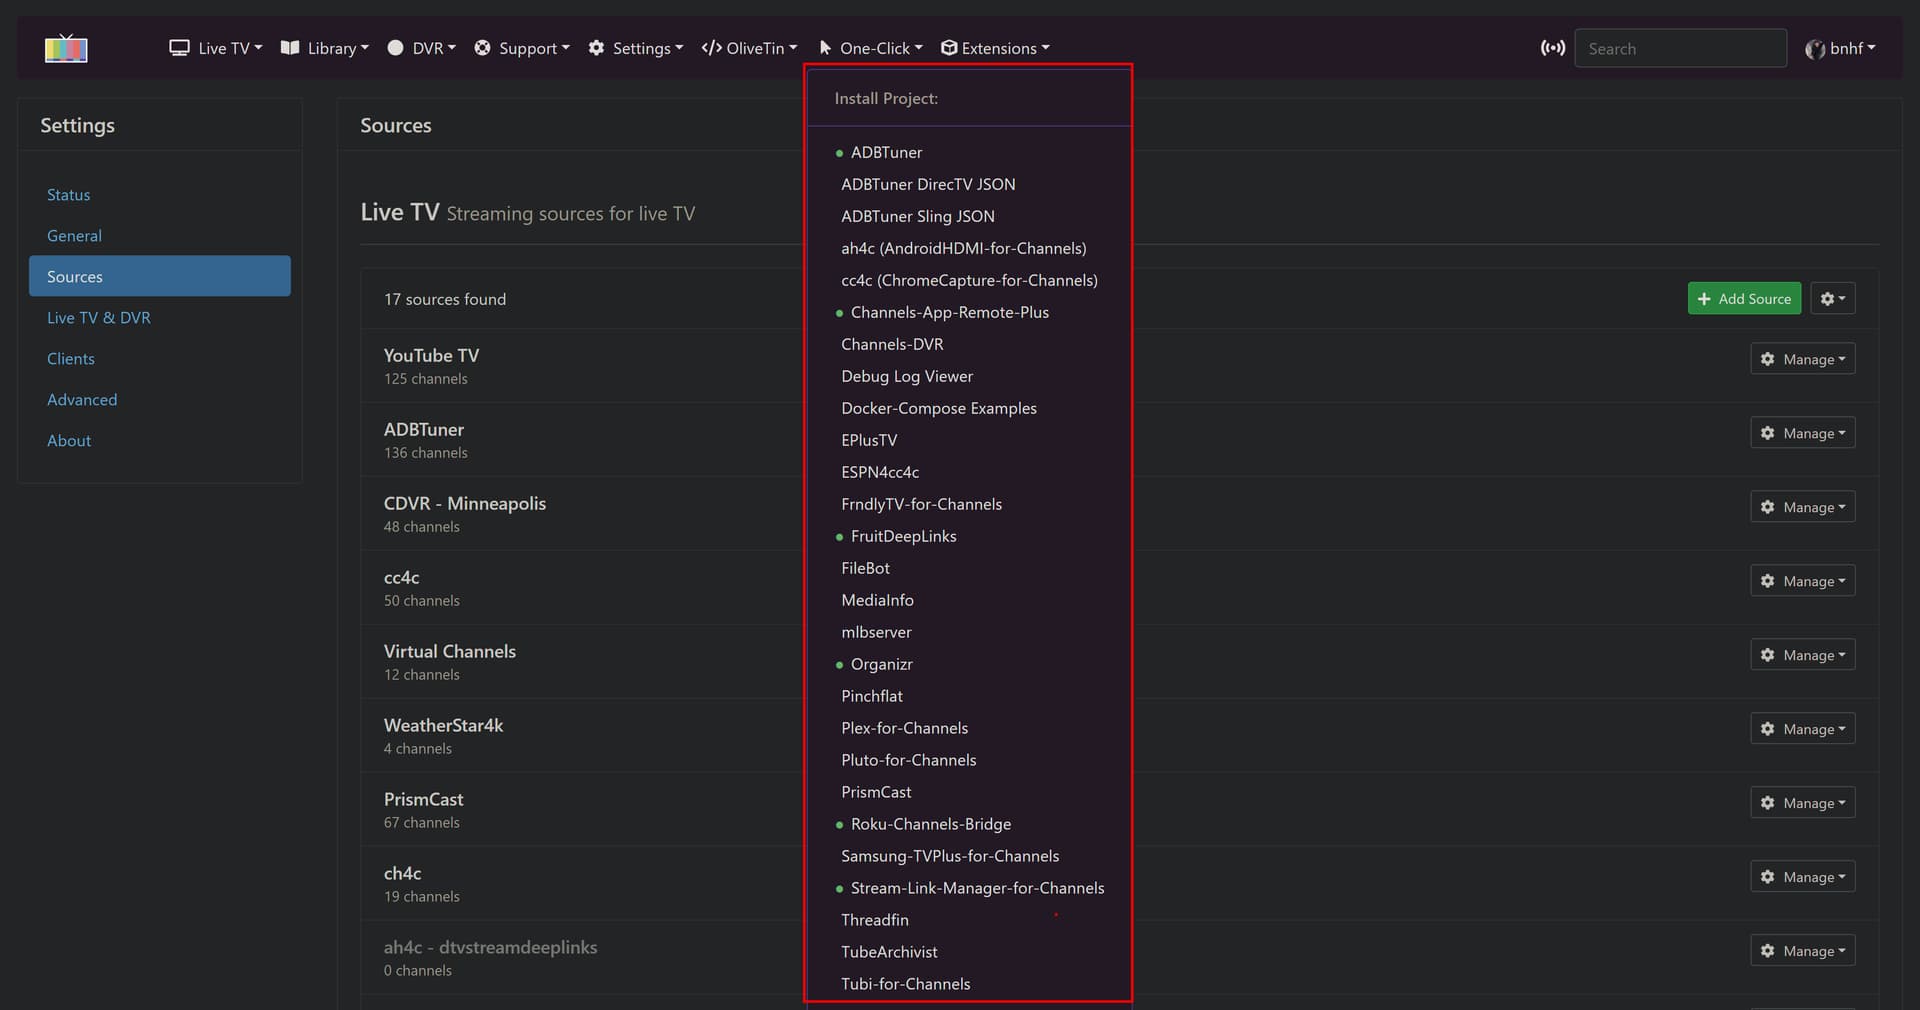
Task: Go to Live TV & DVR settings
Action: [99, 318]
